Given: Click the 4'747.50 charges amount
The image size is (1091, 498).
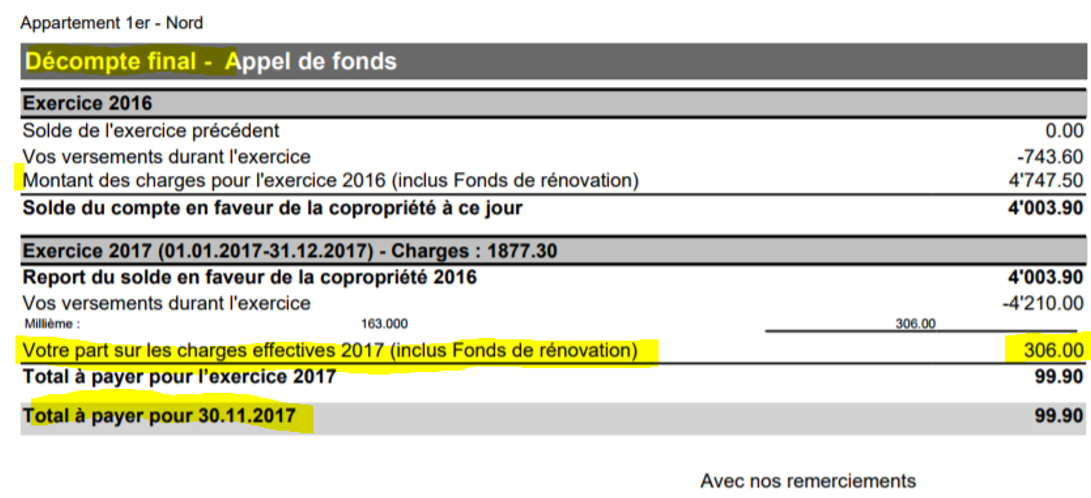Looking at the screenshot, I should coord(1045,181).
